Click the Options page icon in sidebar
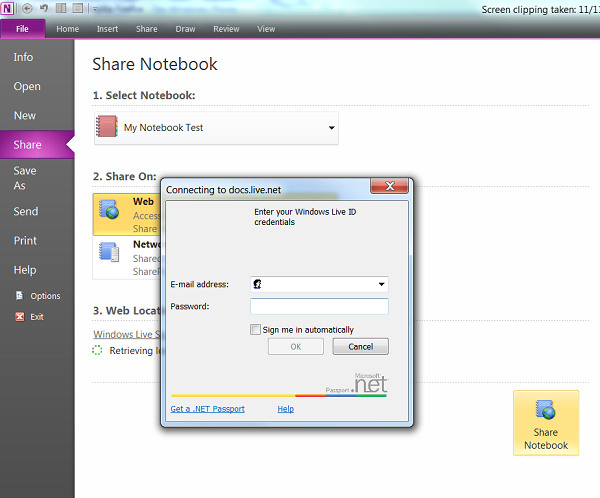Viewport: 600px width, 498px height. 20,296
